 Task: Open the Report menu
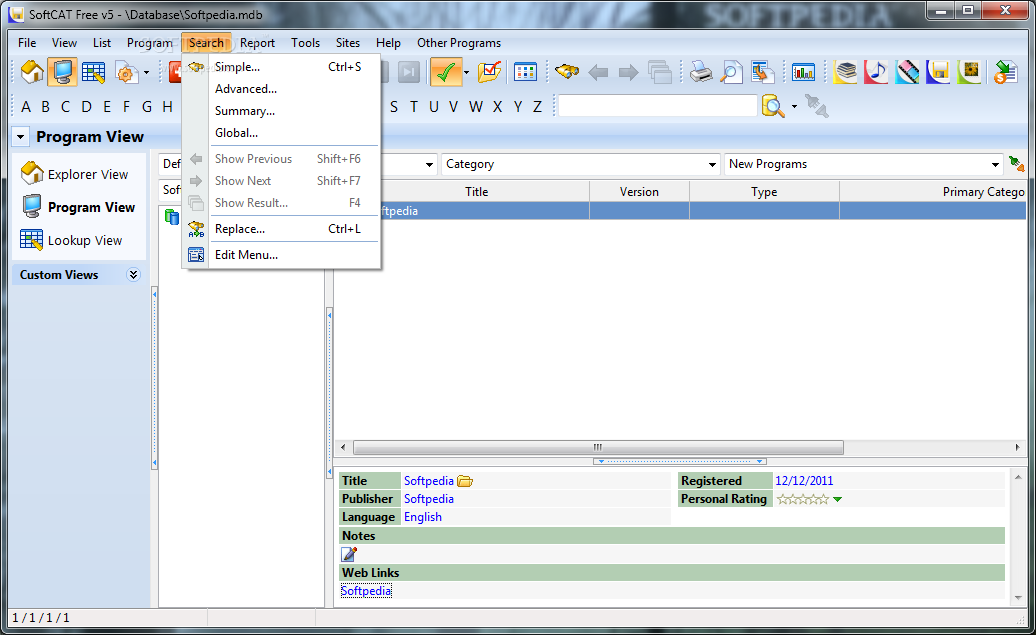[257, 43]
